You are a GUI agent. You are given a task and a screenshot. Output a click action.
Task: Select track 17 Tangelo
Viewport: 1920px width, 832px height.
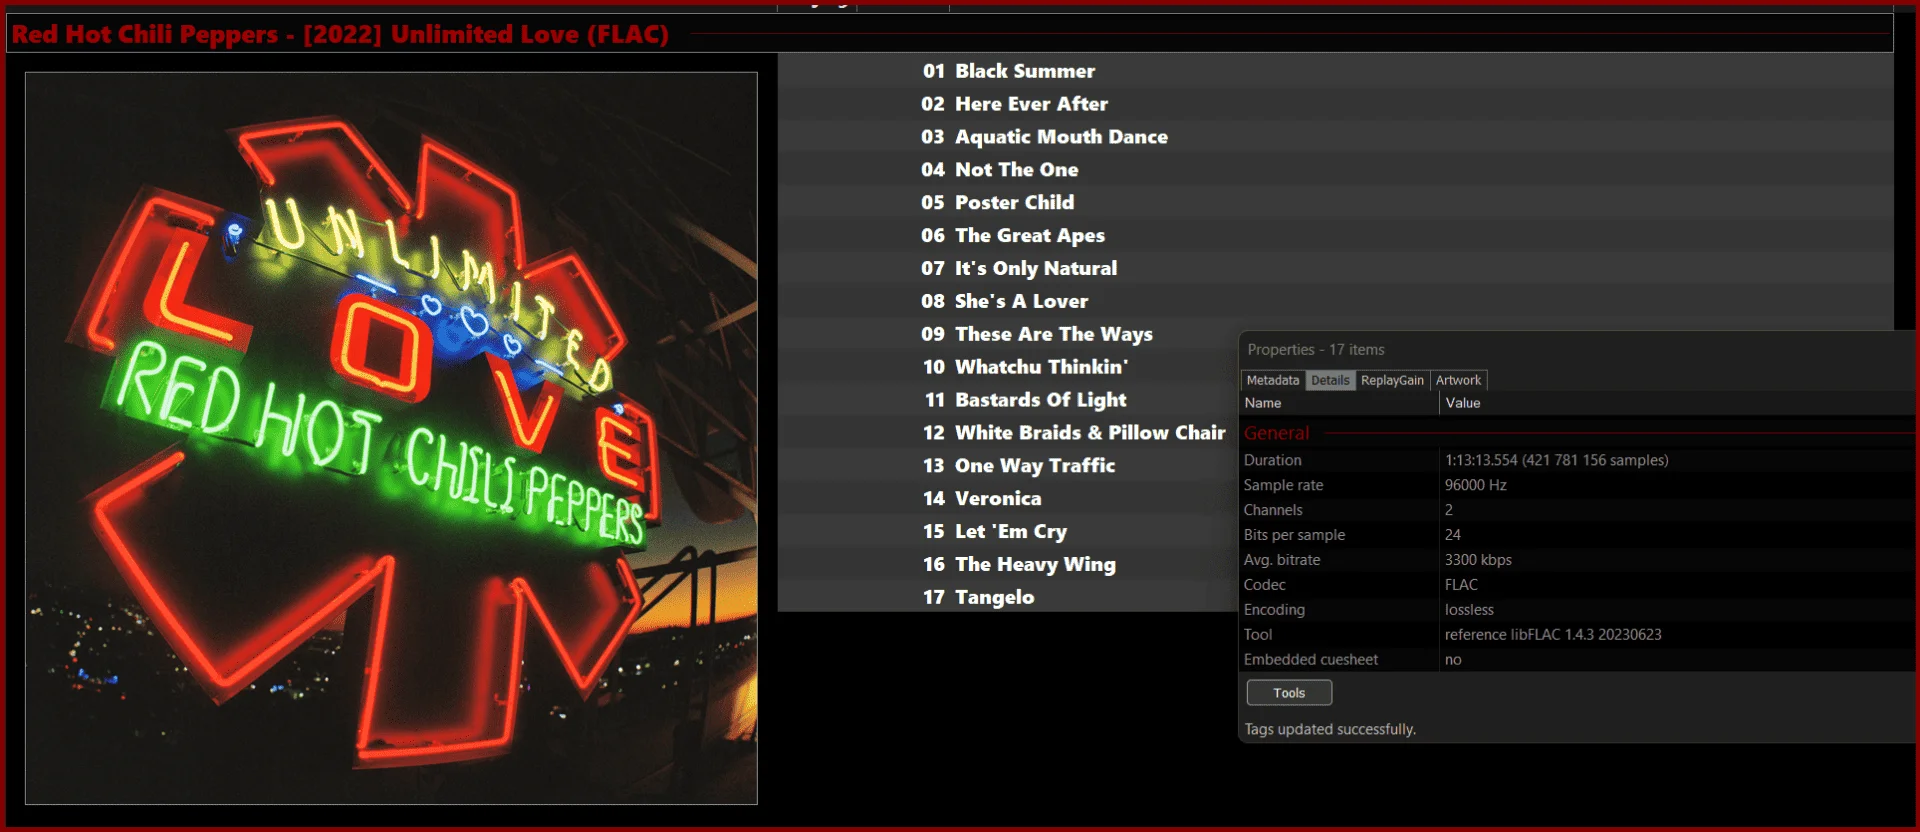(x=1008, y=597)
